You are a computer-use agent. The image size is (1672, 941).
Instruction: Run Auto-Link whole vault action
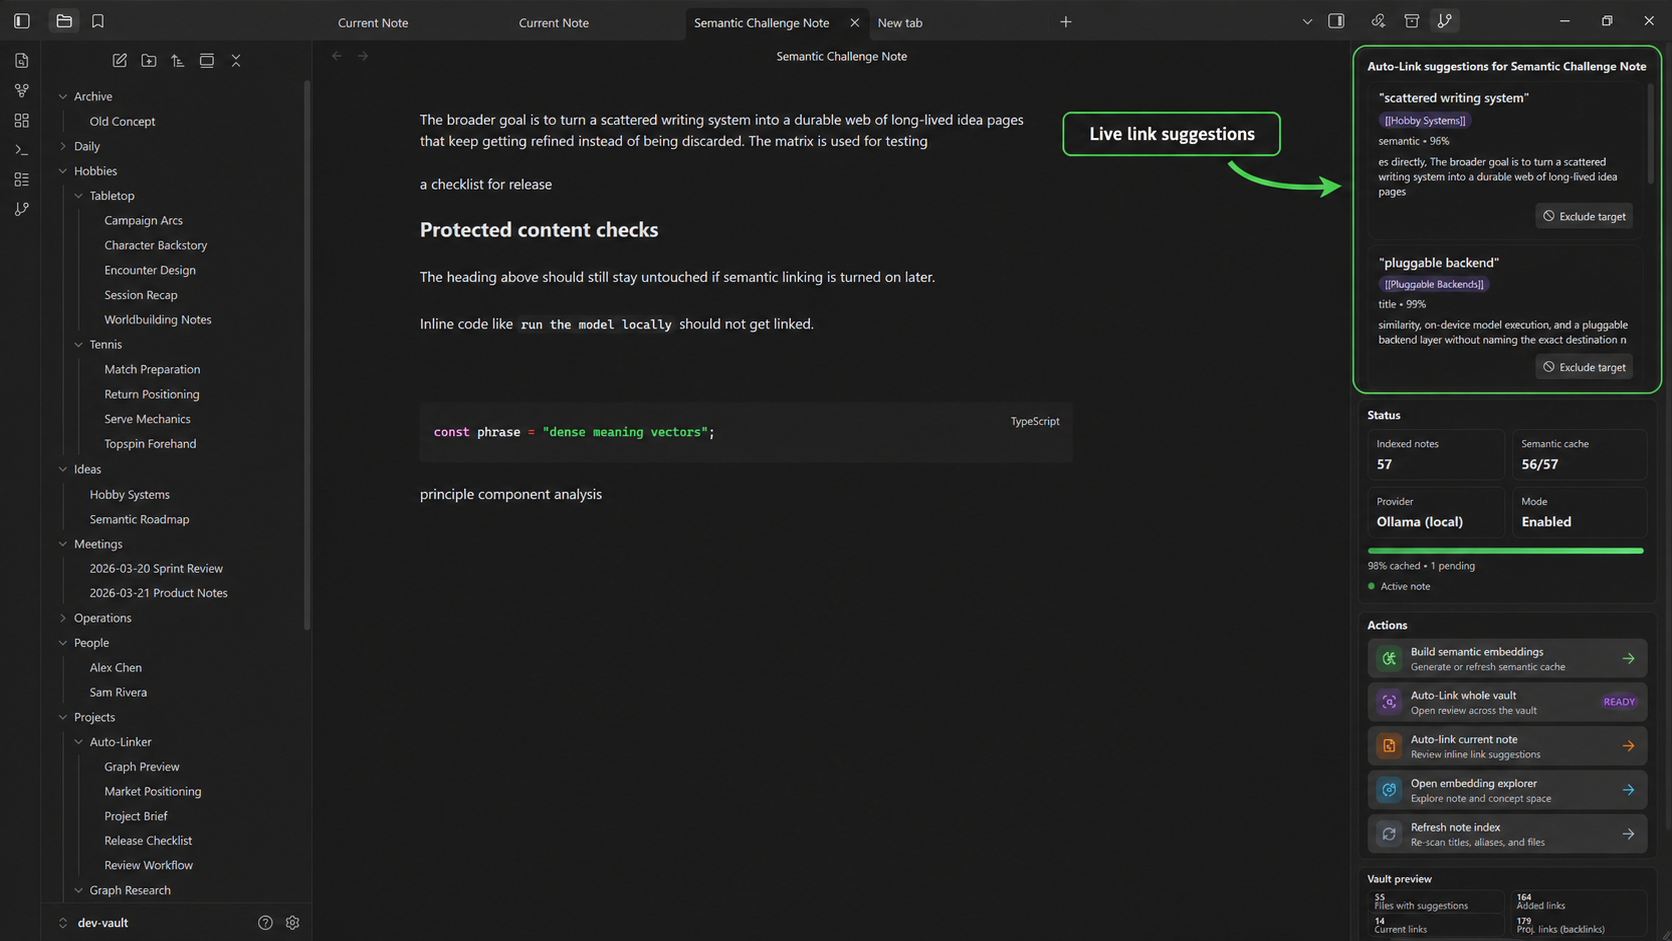[1507, 702]
